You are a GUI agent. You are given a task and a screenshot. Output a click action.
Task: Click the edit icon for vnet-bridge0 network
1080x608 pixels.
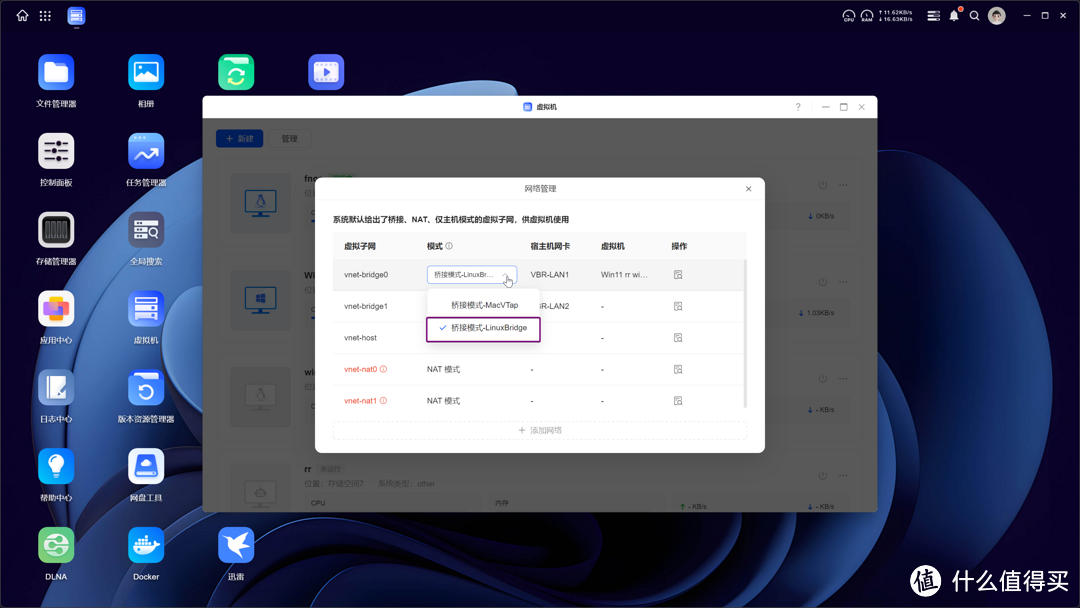[x=677, y=275]
